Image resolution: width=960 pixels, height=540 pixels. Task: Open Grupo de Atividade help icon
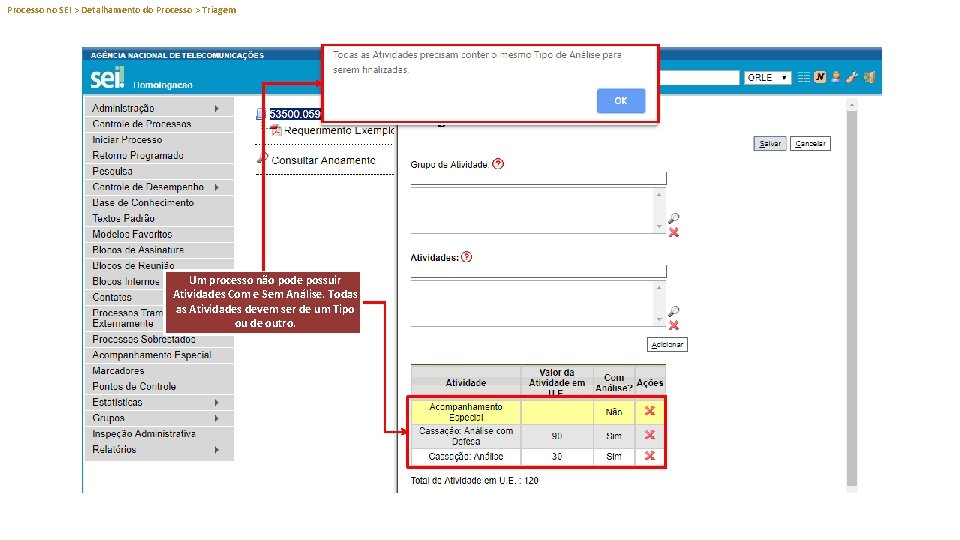pyautogui.click(x=498, y=163)
